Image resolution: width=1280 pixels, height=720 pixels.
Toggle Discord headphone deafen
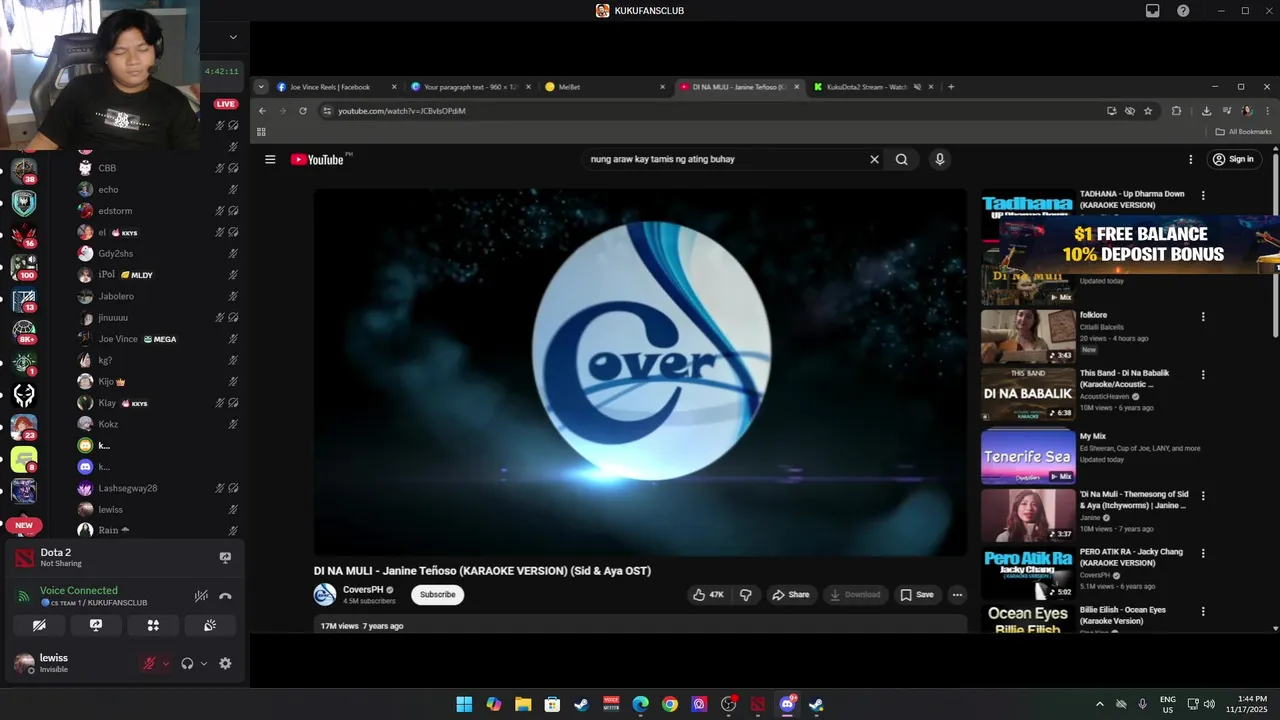pos(187,663)
